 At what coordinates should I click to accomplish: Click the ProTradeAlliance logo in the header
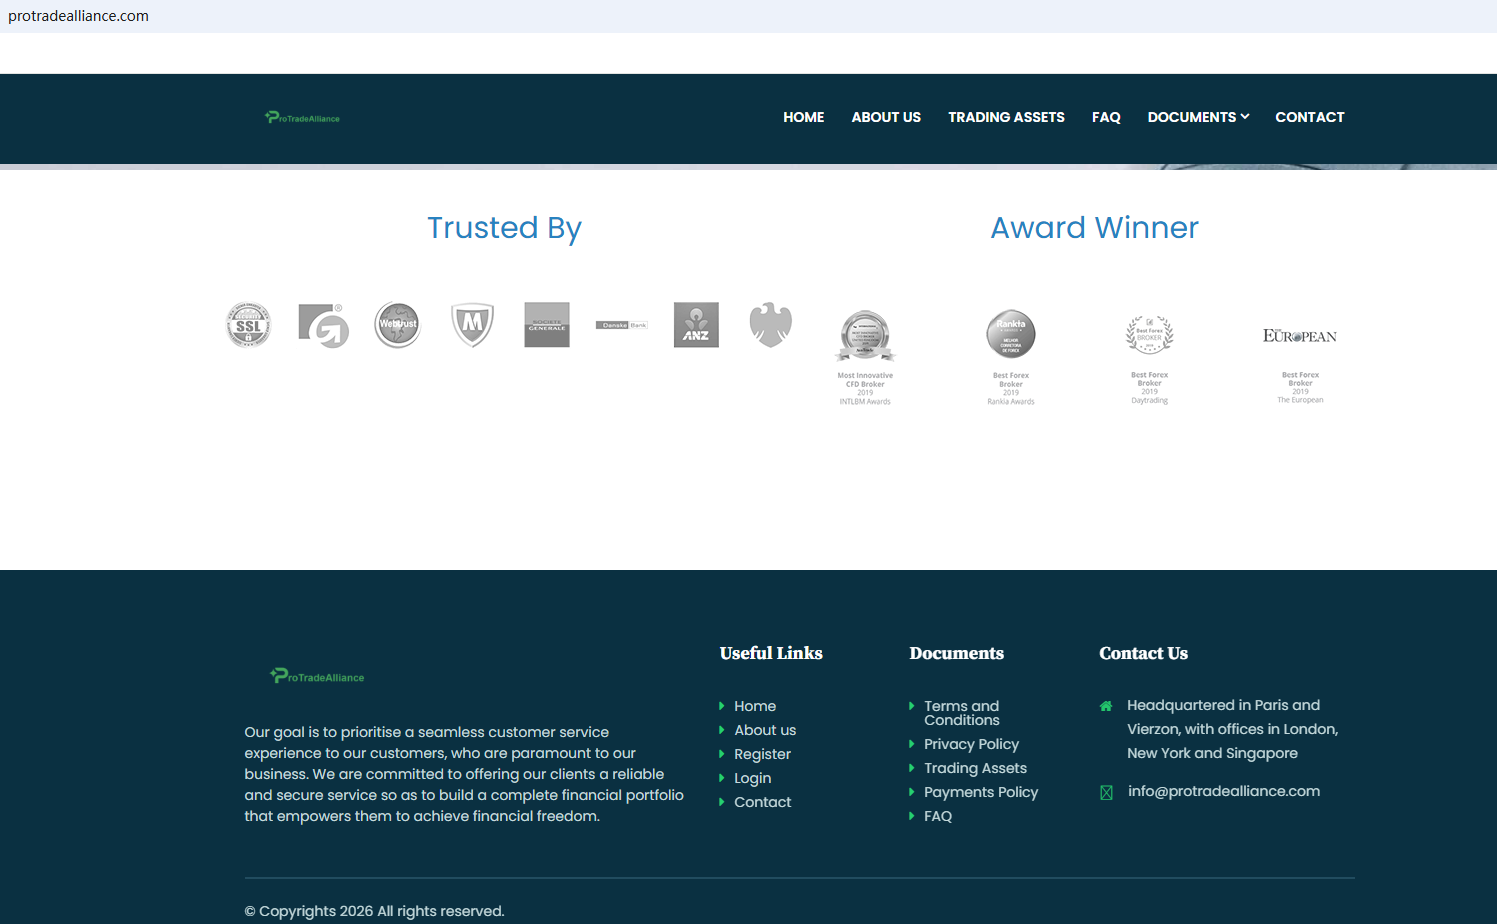point(302,118)
